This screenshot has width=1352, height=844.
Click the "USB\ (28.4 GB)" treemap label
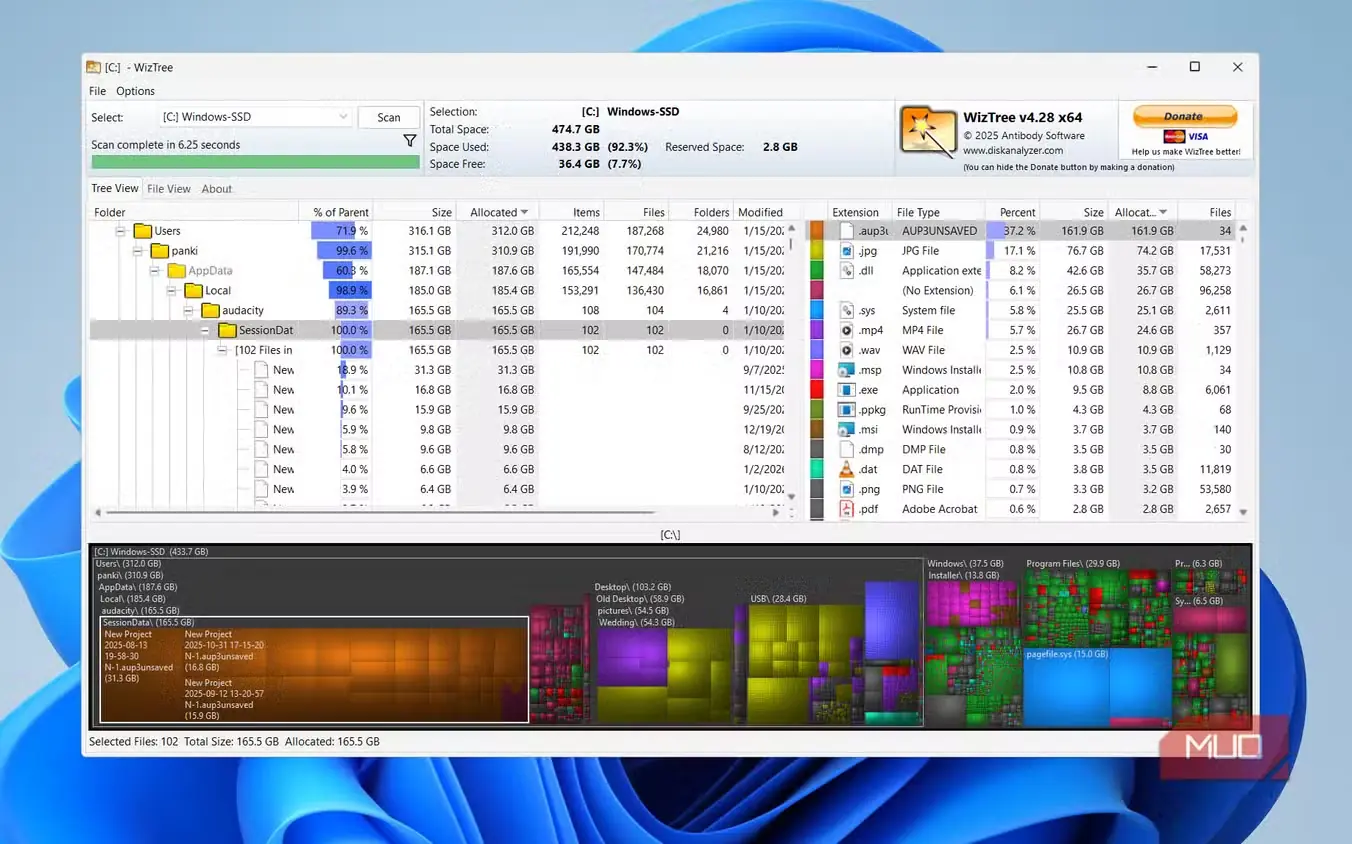pyautogui.click(x=778, y=599)
